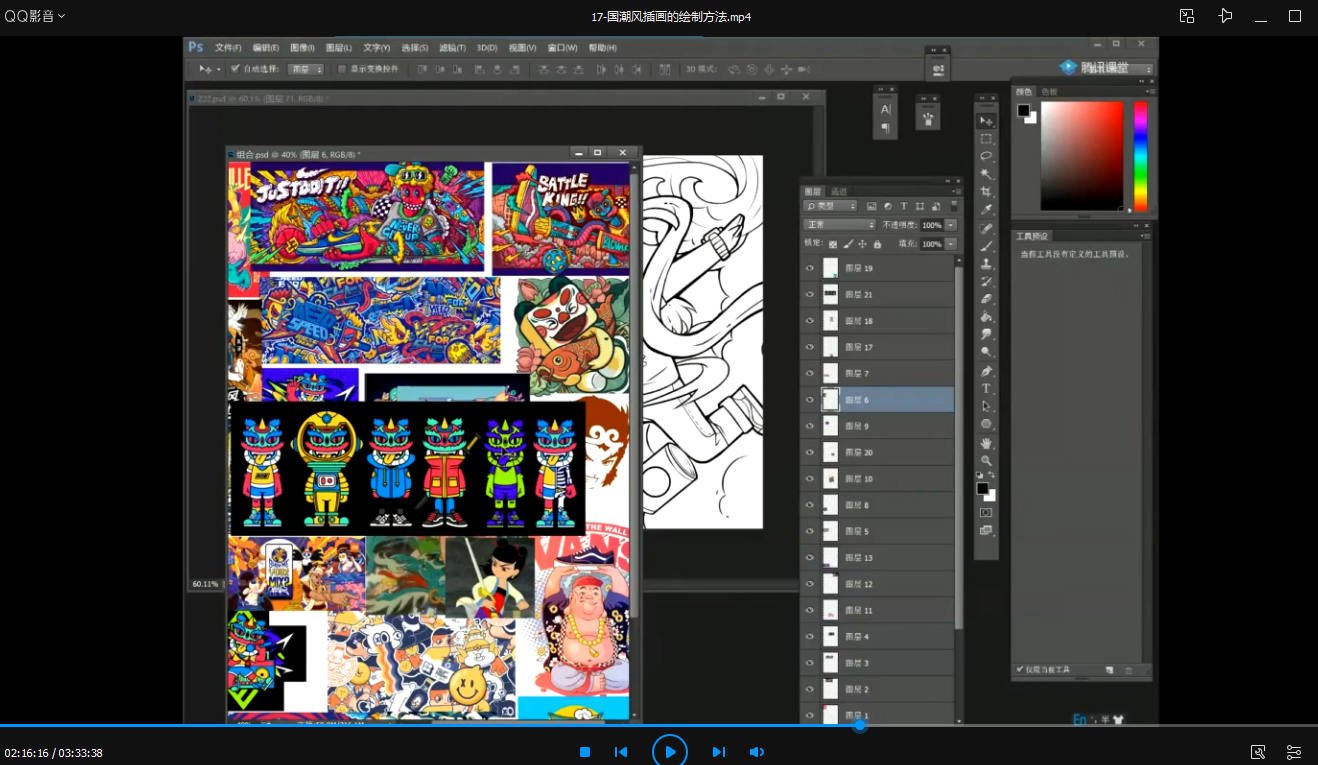Toggle visibility of layer 图层 6
Screen dimensions: 1318x765
click(x=810, y=400)
